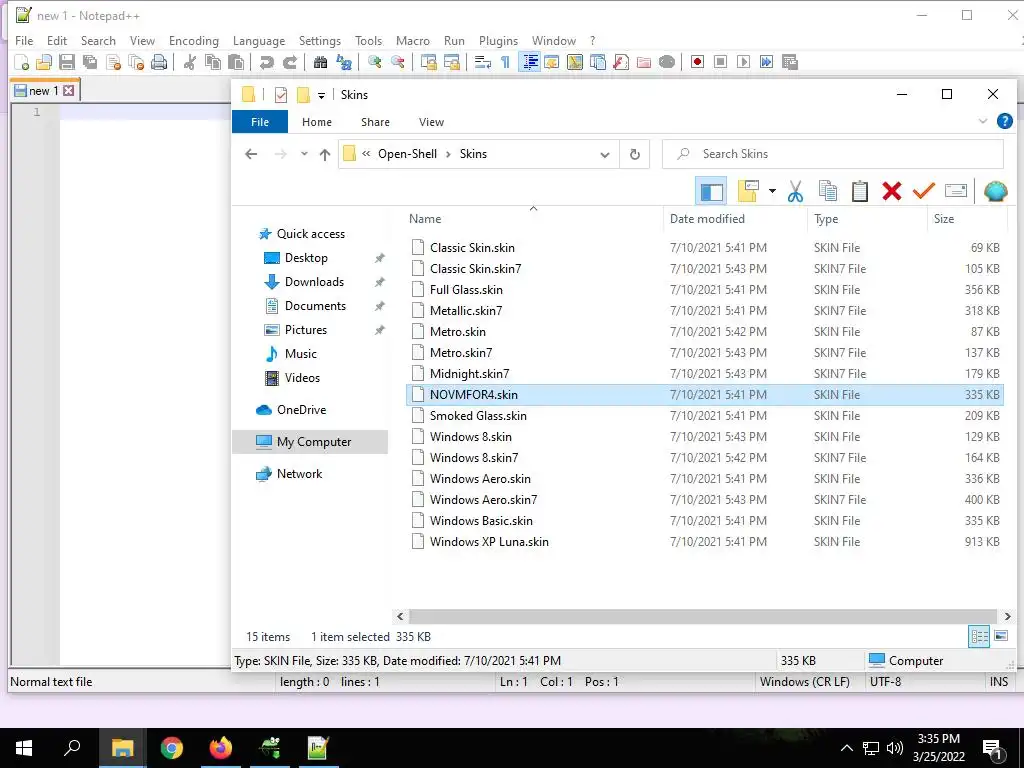Close the new 1 tab with its X

pyautogui.click(x=69, y=91)
